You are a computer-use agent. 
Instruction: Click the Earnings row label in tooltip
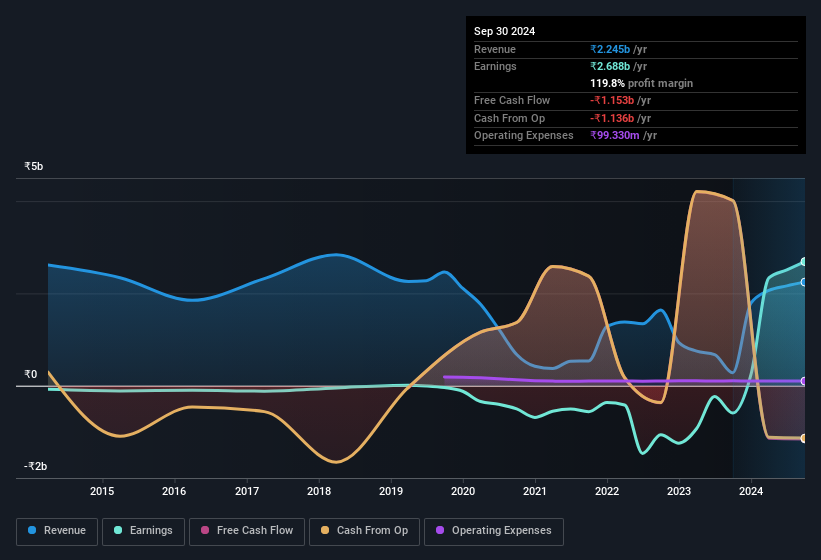point(495,66)
